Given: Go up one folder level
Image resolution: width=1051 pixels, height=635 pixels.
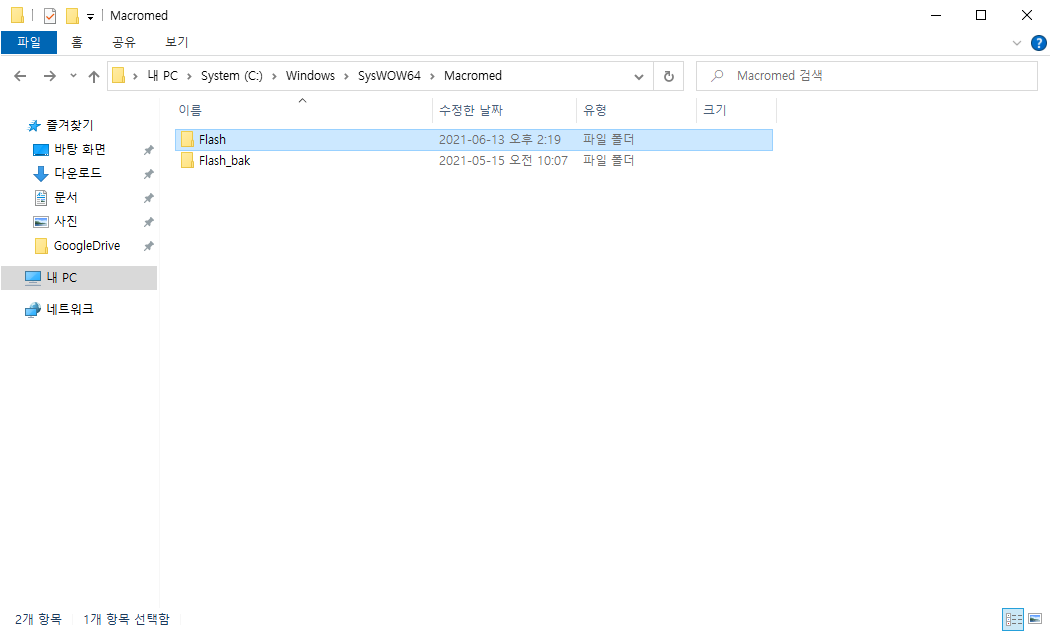Looking at the screenshot, I should click(x=94, y=76).
